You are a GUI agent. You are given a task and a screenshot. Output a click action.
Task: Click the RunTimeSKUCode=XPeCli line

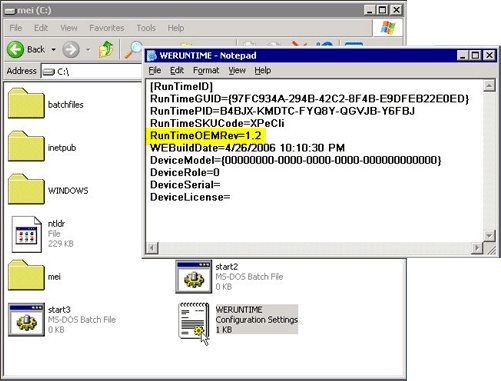pyautogui.click(x=217, y=123)
